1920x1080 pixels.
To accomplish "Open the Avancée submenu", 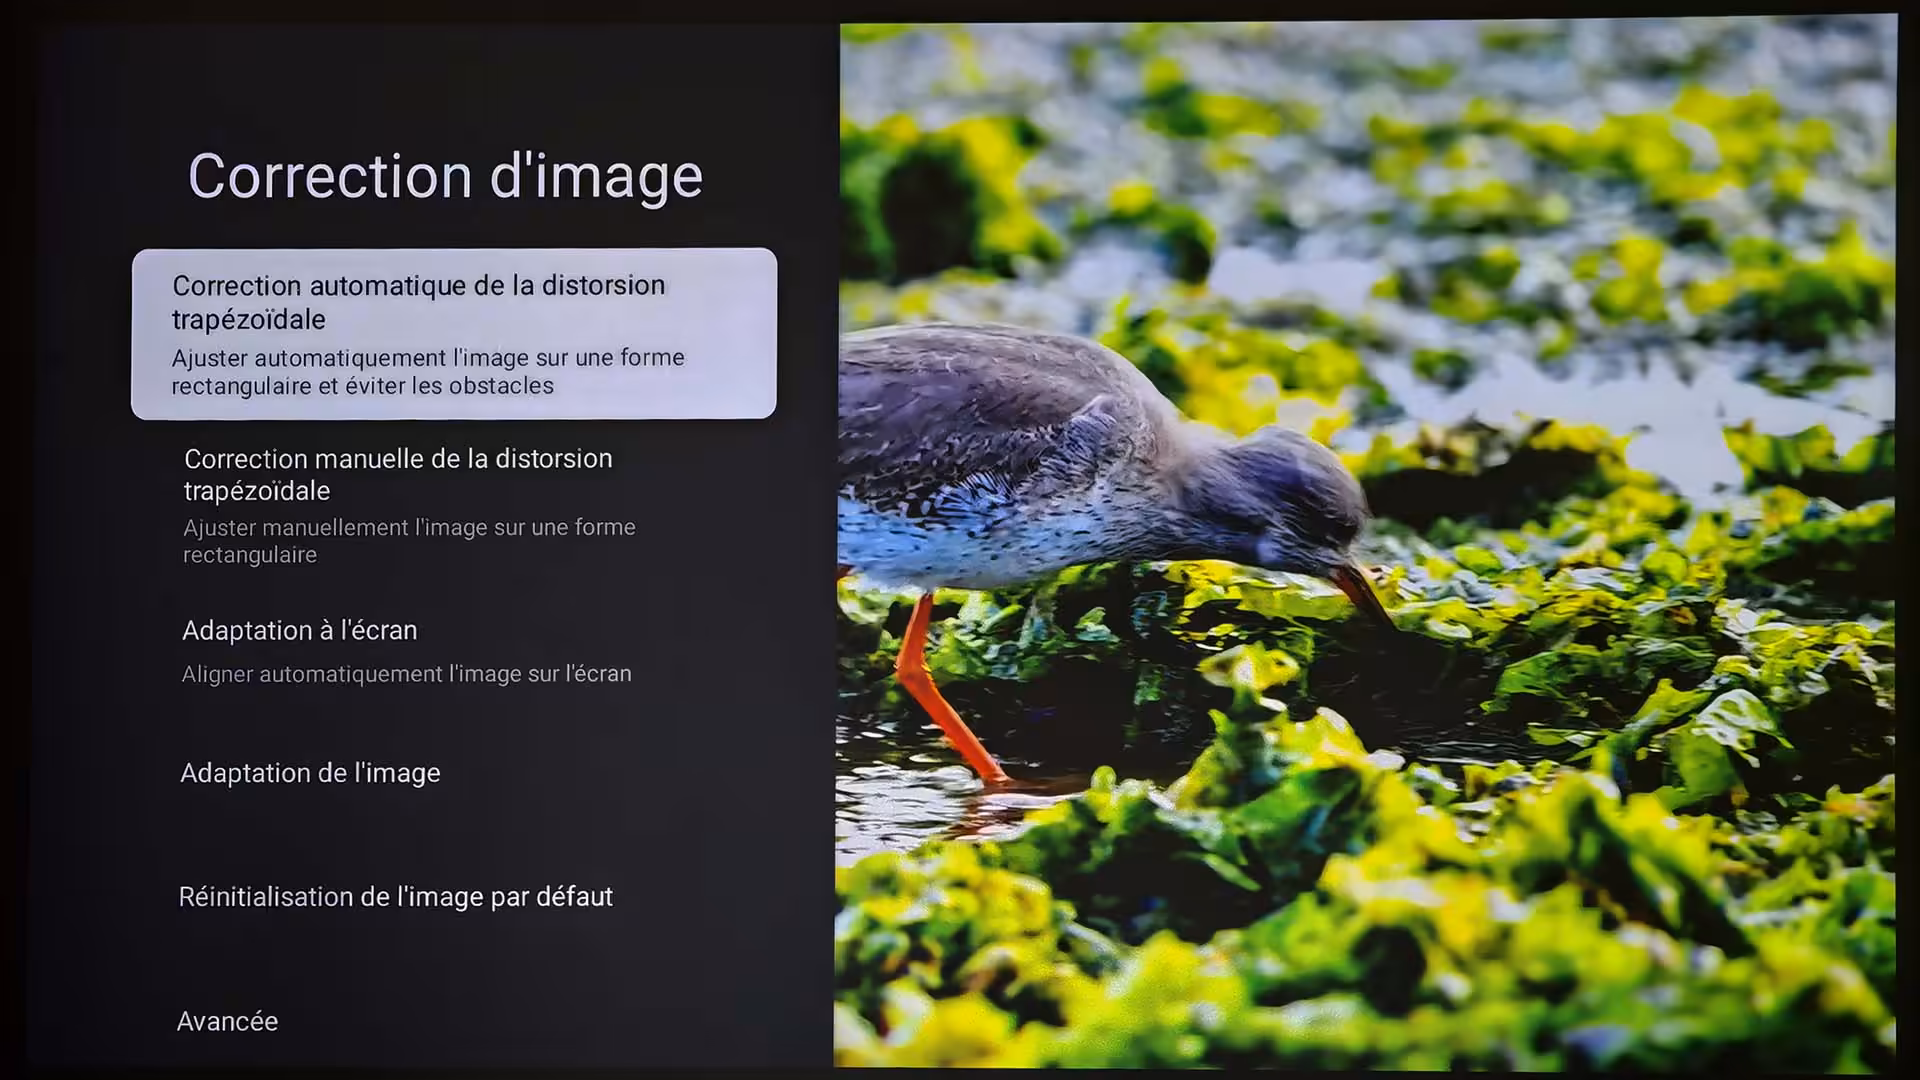I will 228,1021.
